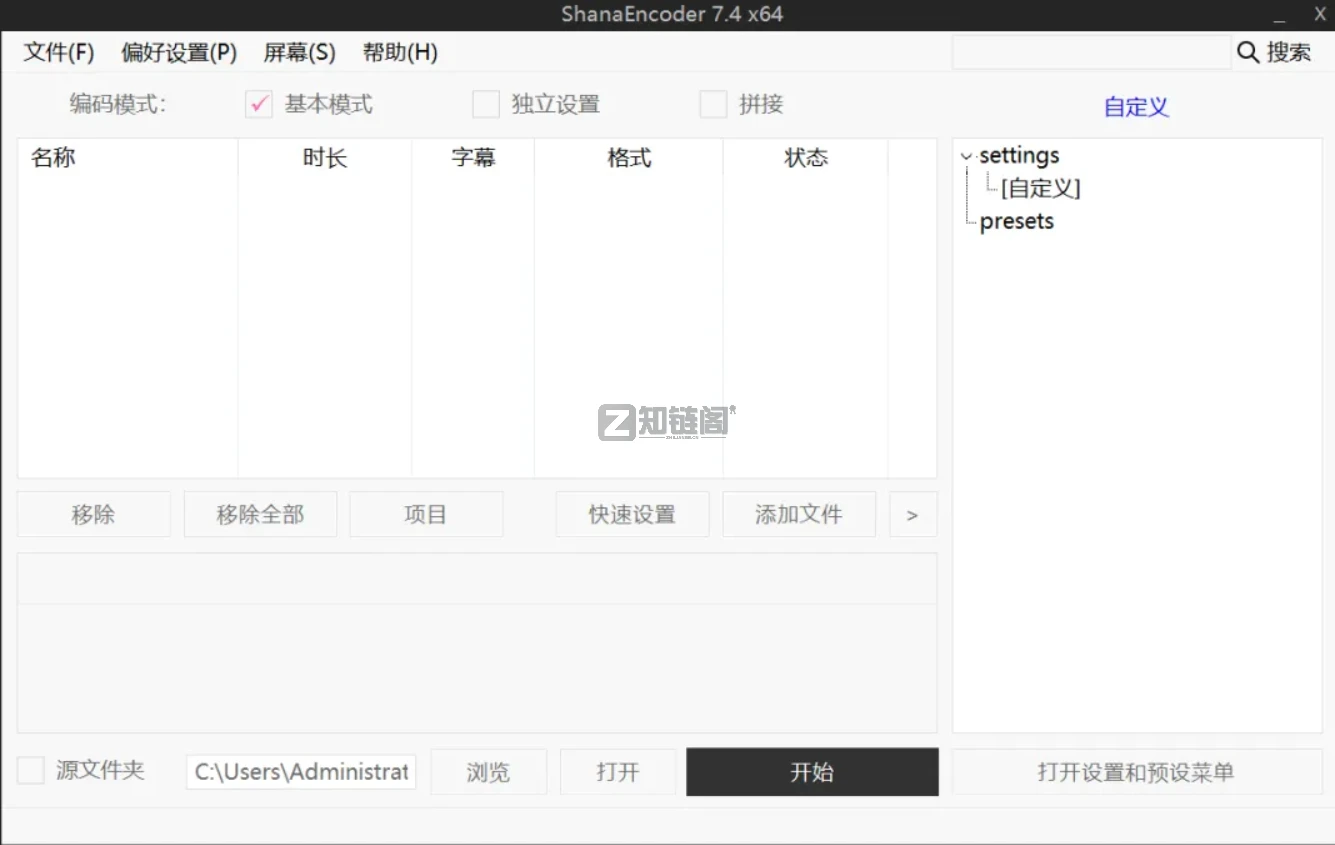The height and width of the screenshot is (845, 1335).
Task: Enable the 独立设置 checkbox
Action: [486, 104]
